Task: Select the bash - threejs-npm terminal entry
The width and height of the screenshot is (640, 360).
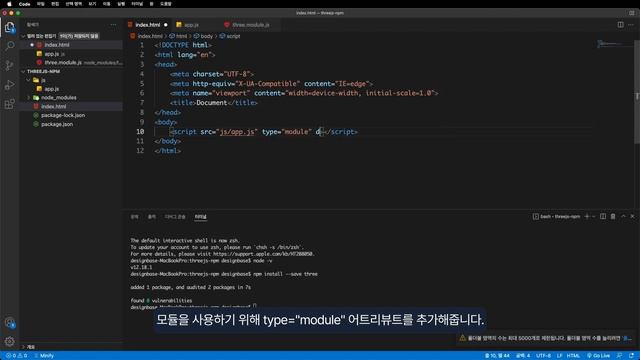Action: point(556,217)
